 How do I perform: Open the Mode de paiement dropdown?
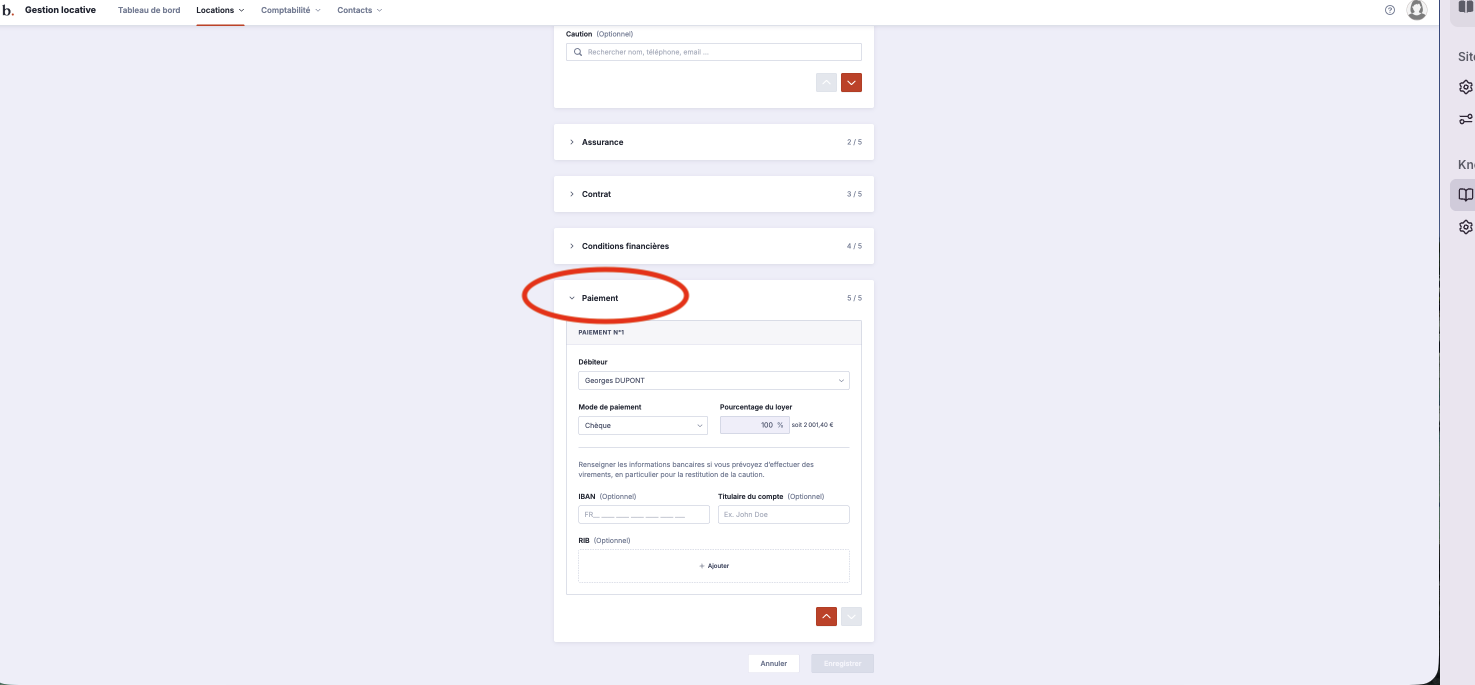pyautogui.click(x=643, y=425)
